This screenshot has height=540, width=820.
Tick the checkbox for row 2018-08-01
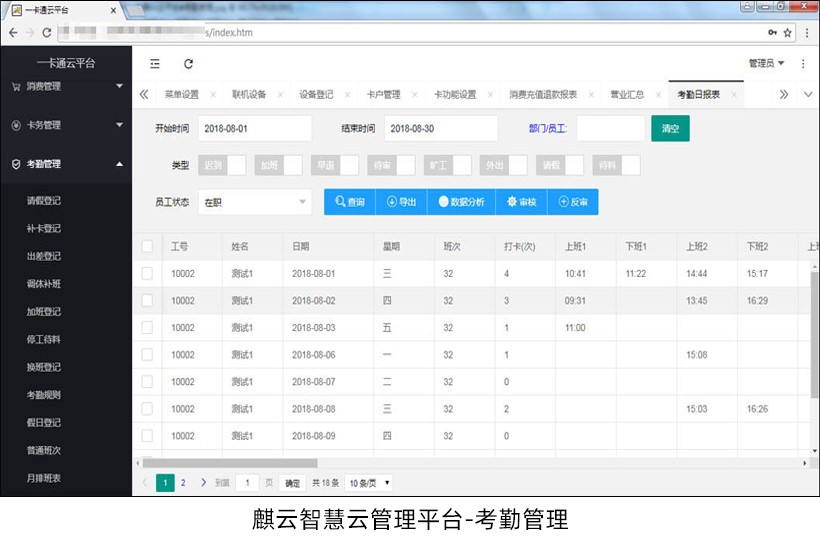click(x=147, y=273)
